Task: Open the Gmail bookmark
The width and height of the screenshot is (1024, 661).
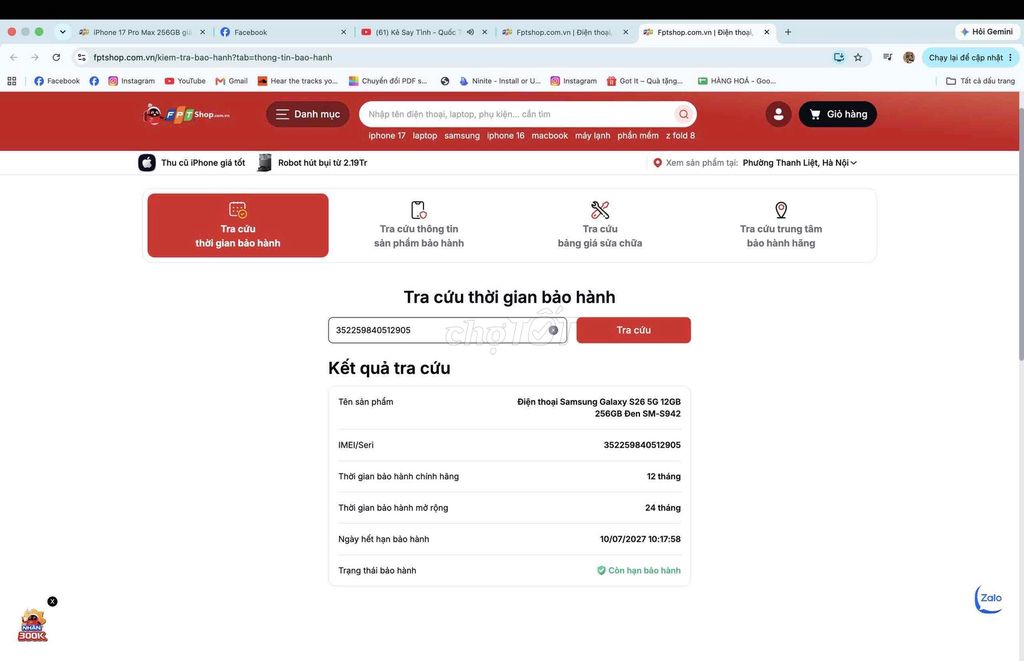Action: click(x=232, y=81)
